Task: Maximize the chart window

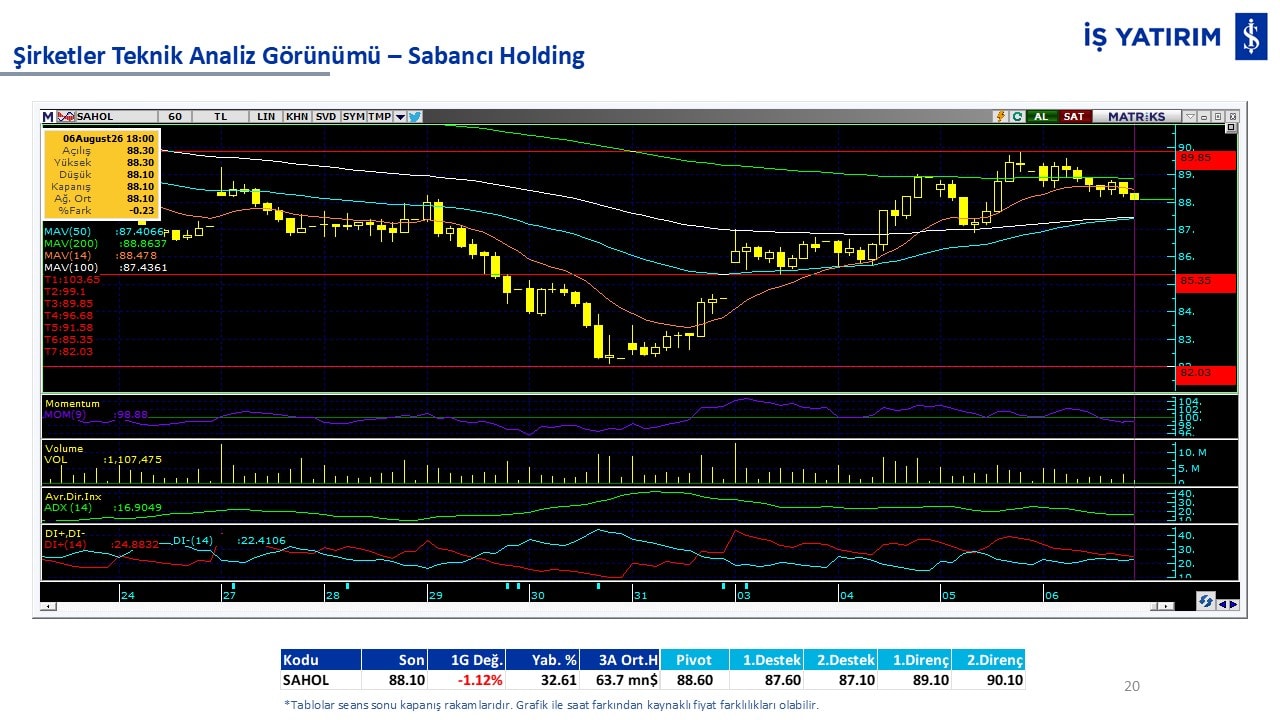Action: pos(1218,116)
